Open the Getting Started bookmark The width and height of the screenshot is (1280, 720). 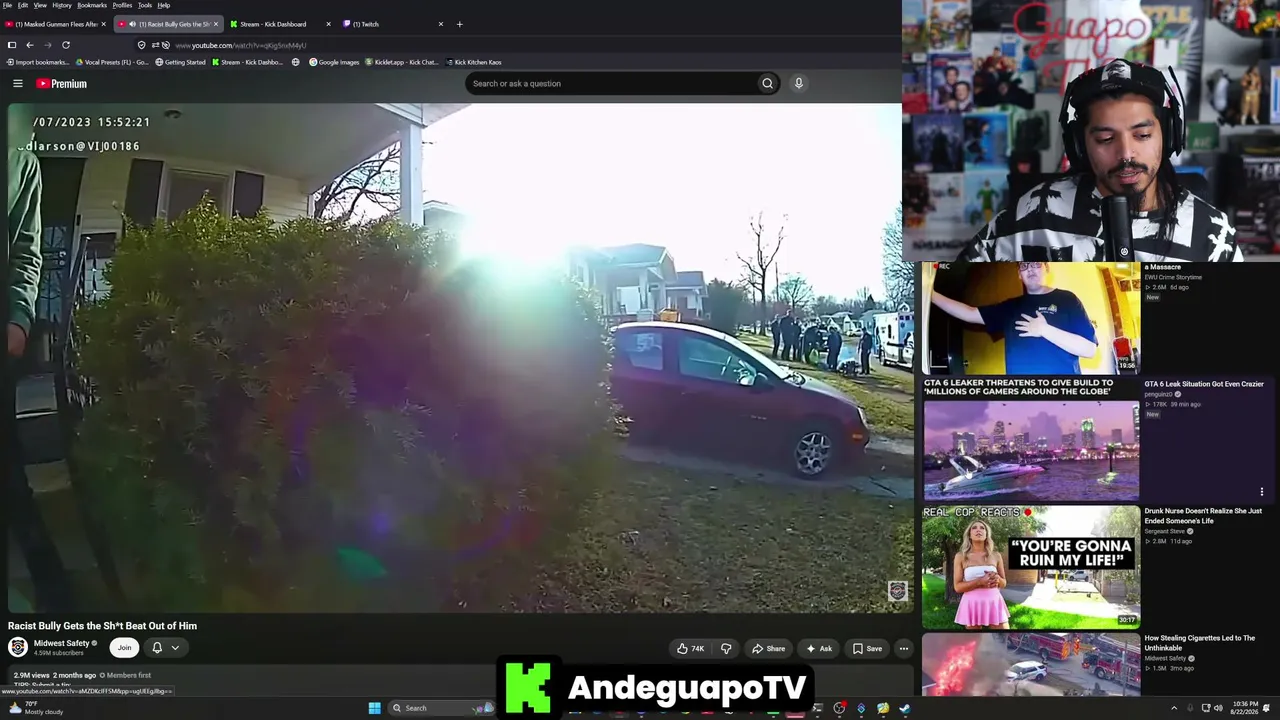[181, 62]
